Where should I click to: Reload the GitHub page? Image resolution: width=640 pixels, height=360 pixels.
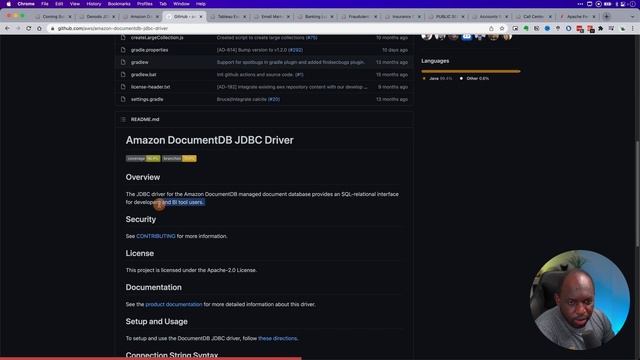pos(29,29)
